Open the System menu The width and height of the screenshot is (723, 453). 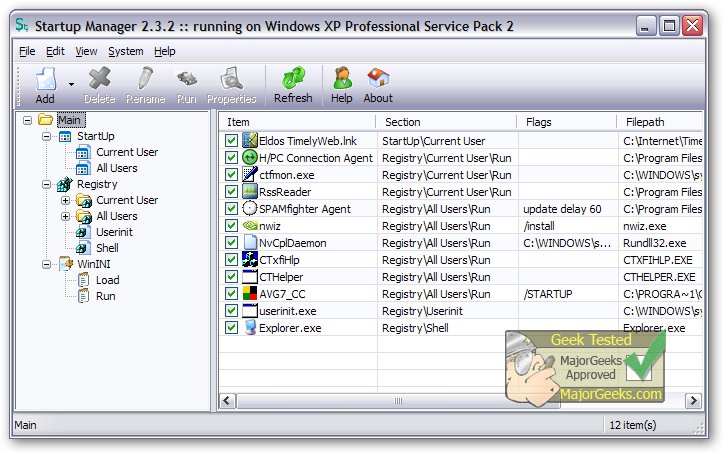click(125, 51)
